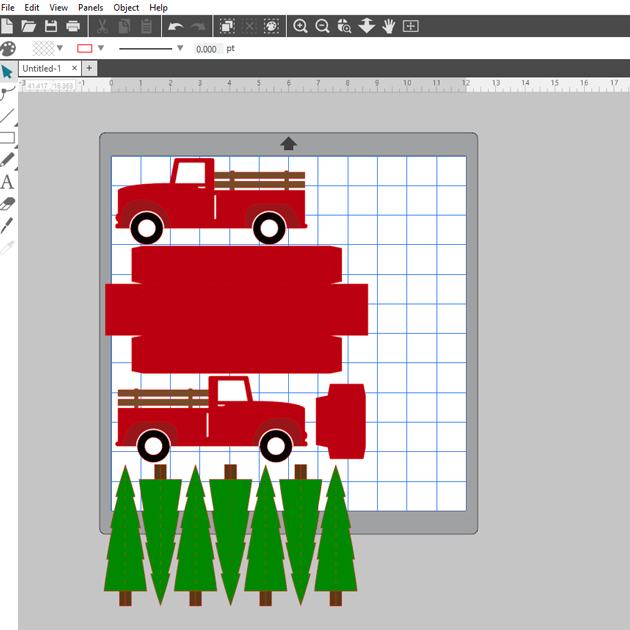The height and width of the screenshot is (630, 630).
Task: Click the Print icon
Action: coord(73,26)
